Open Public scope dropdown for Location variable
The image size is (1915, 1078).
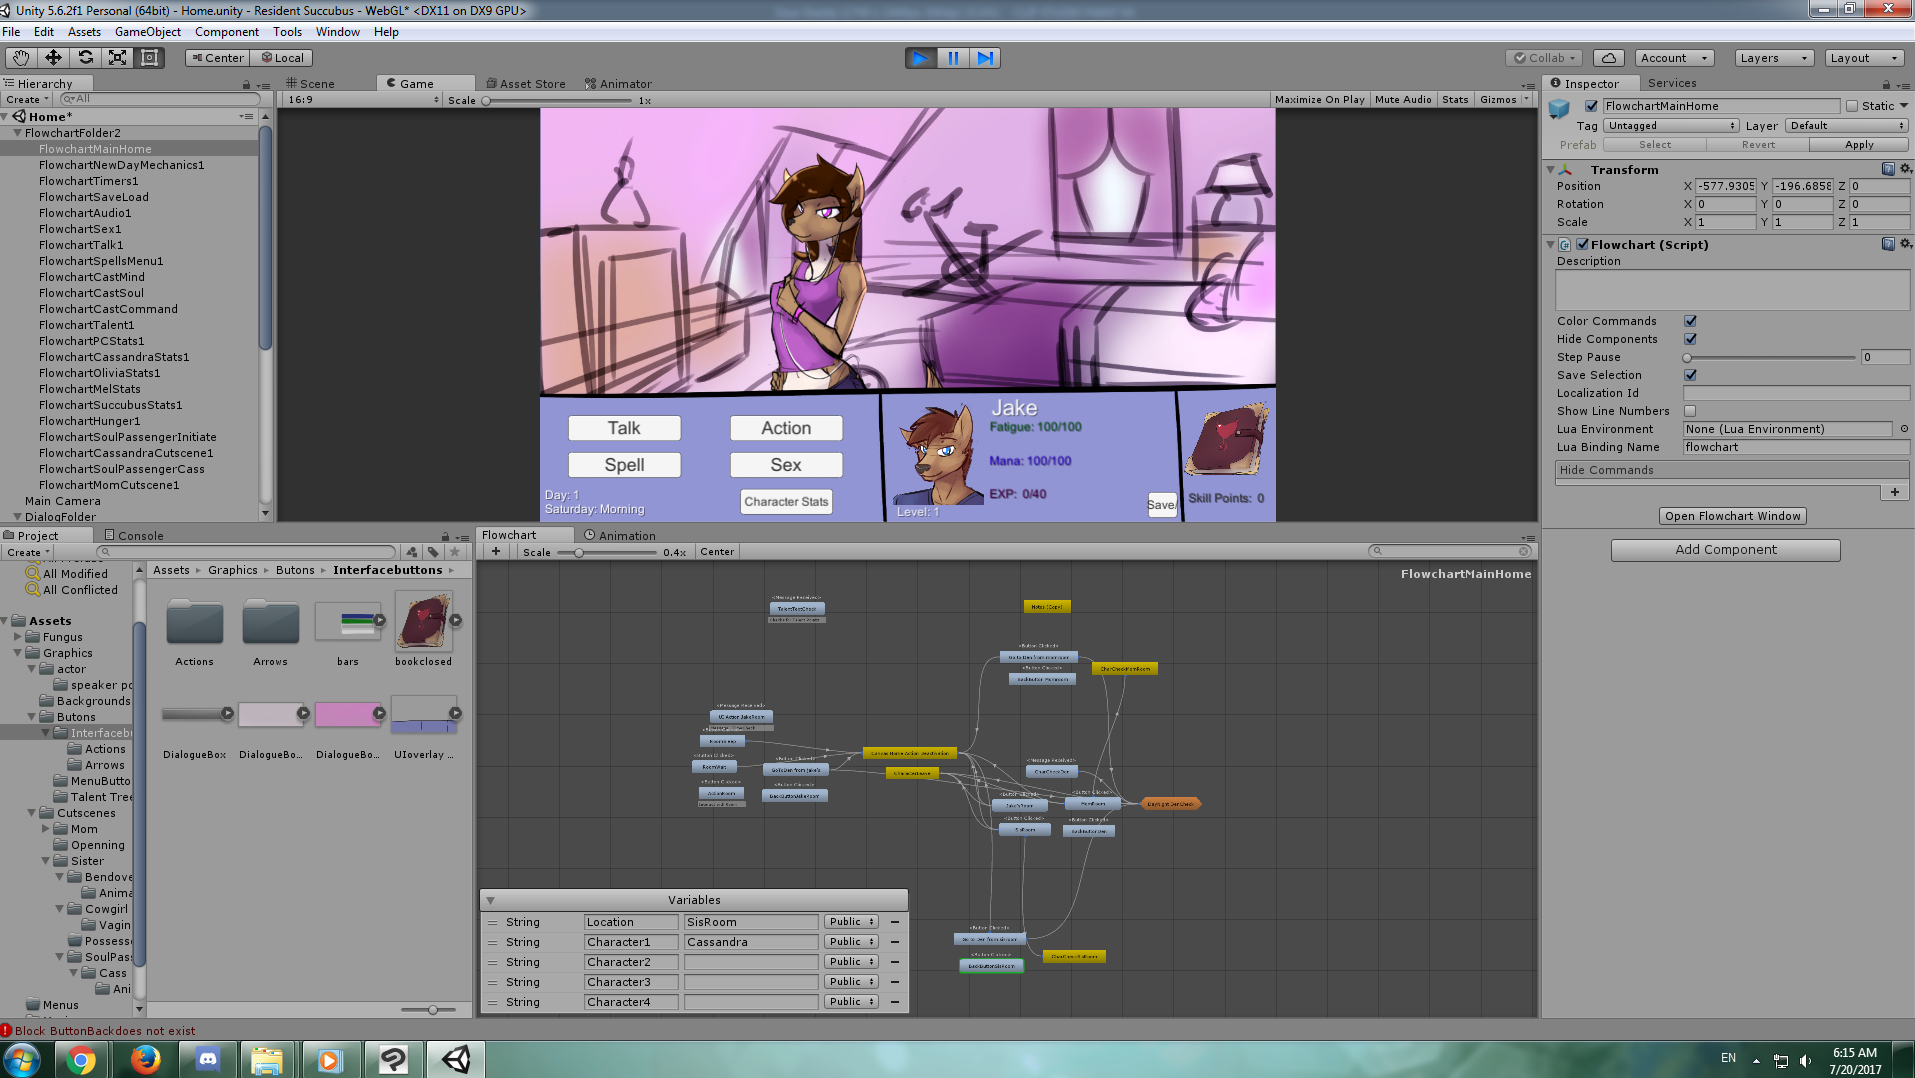coord(851,922)
